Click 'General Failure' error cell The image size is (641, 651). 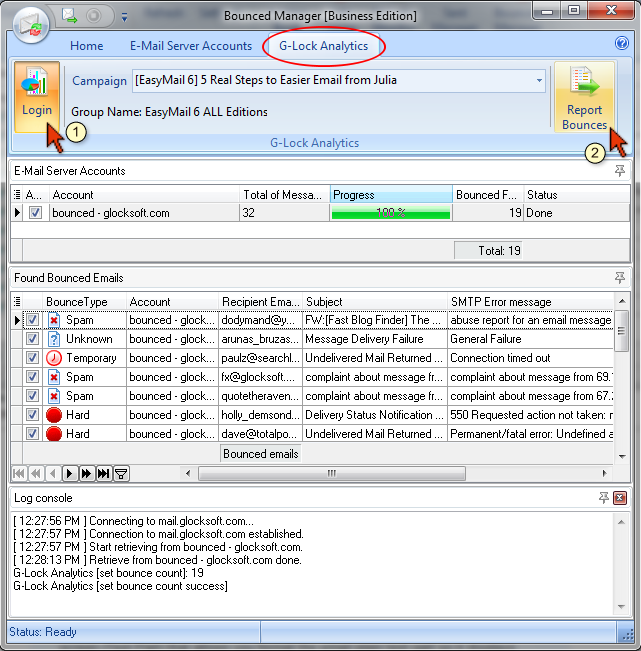tap(531, 339)
